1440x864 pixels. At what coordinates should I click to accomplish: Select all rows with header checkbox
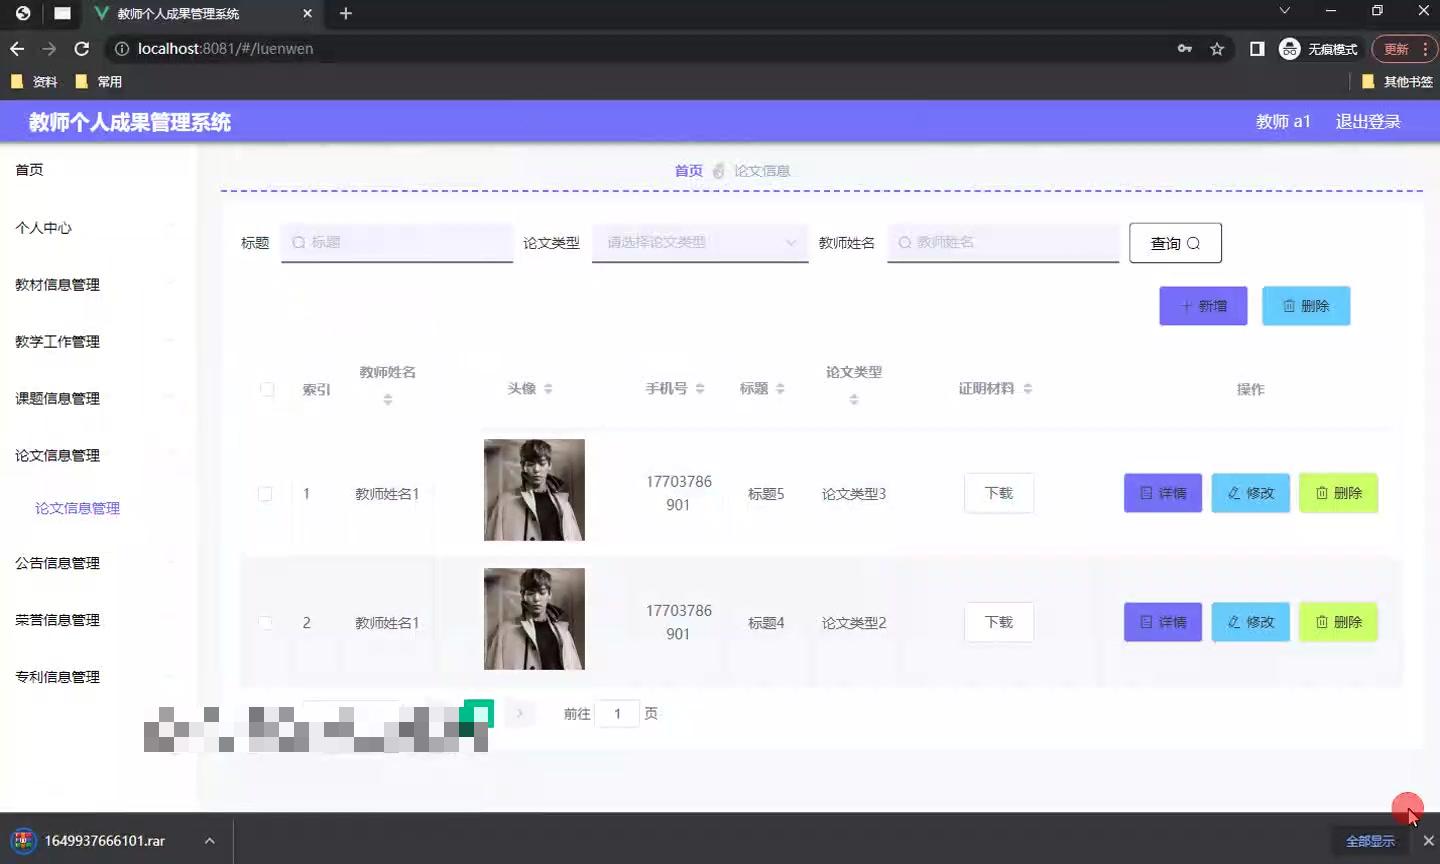click(x=267, y=389)
